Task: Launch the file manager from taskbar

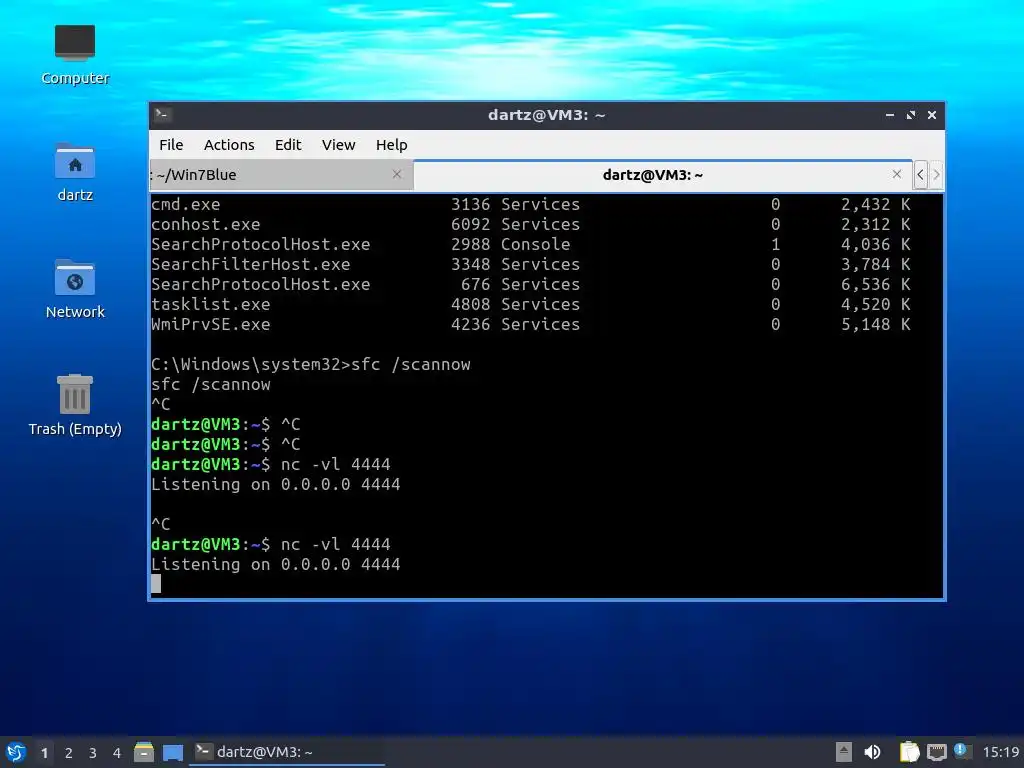Action: (144, 752)
